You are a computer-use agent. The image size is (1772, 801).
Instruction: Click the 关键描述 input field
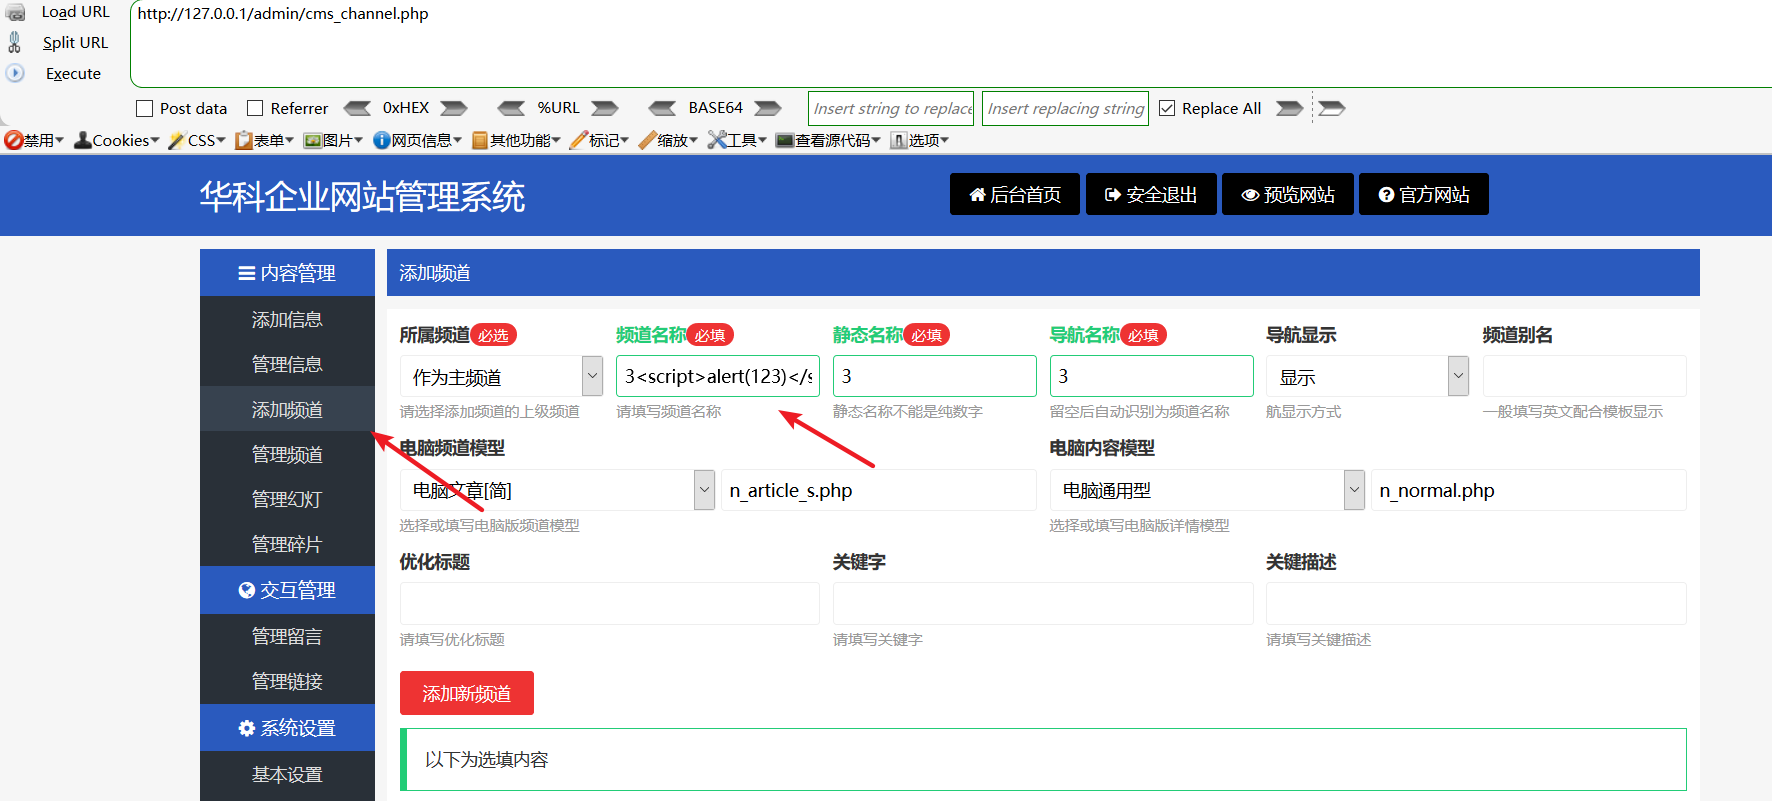coord(1476,604)
